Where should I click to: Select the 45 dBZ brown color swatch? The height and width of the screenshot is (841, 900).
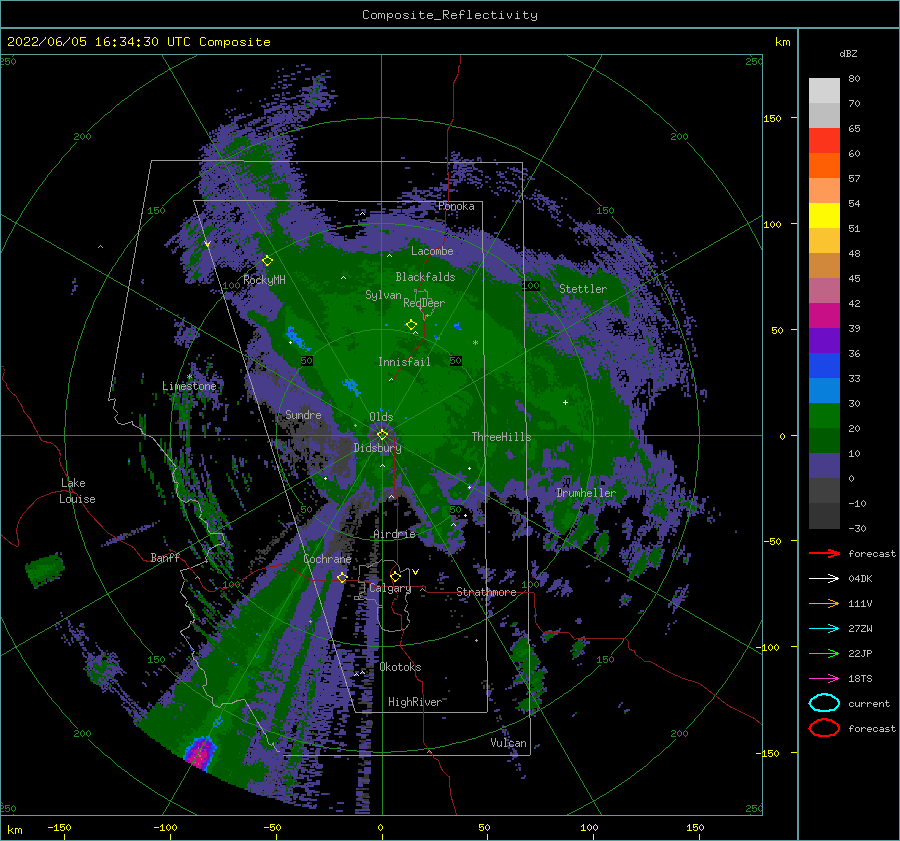(x=824, y=265)
